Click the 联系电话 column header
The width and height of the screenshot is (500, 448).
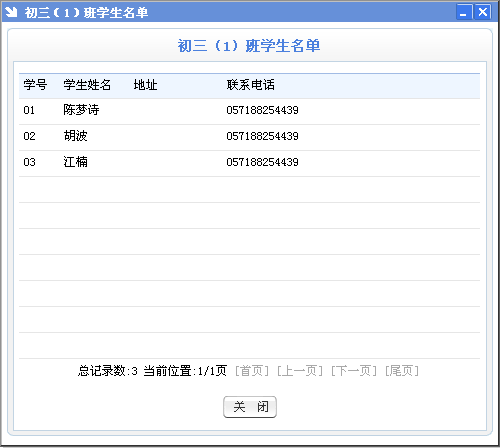click(x=251, y=85)
